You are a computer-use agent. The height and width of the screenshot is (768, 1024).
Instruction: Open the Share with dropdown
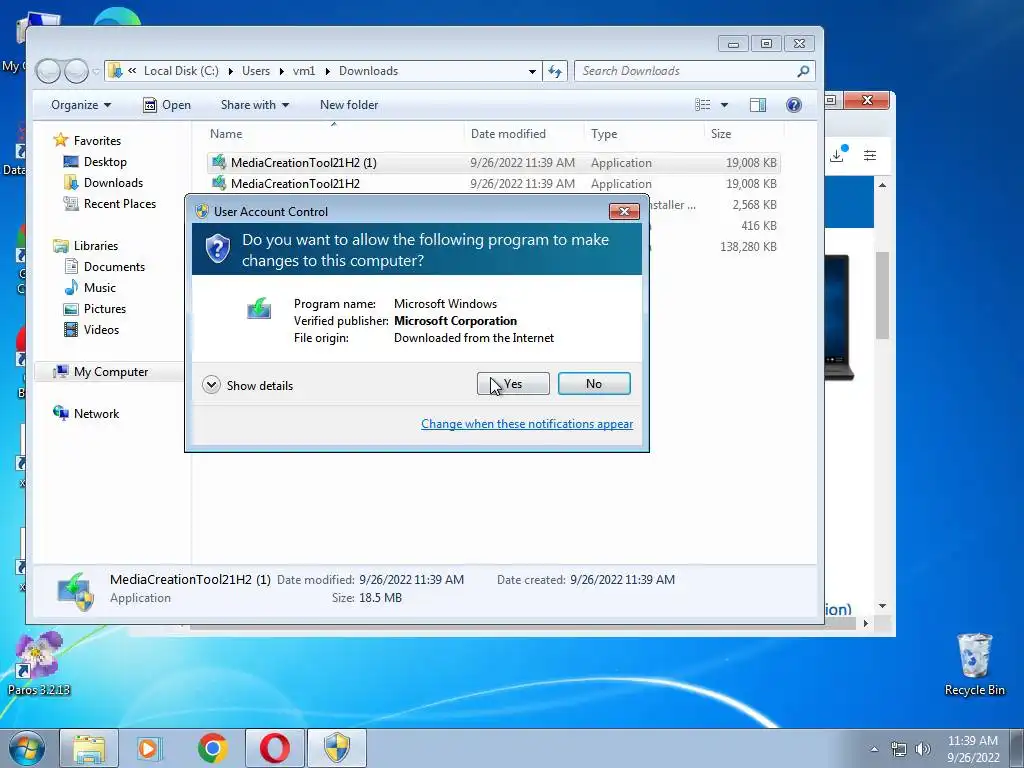255,105
